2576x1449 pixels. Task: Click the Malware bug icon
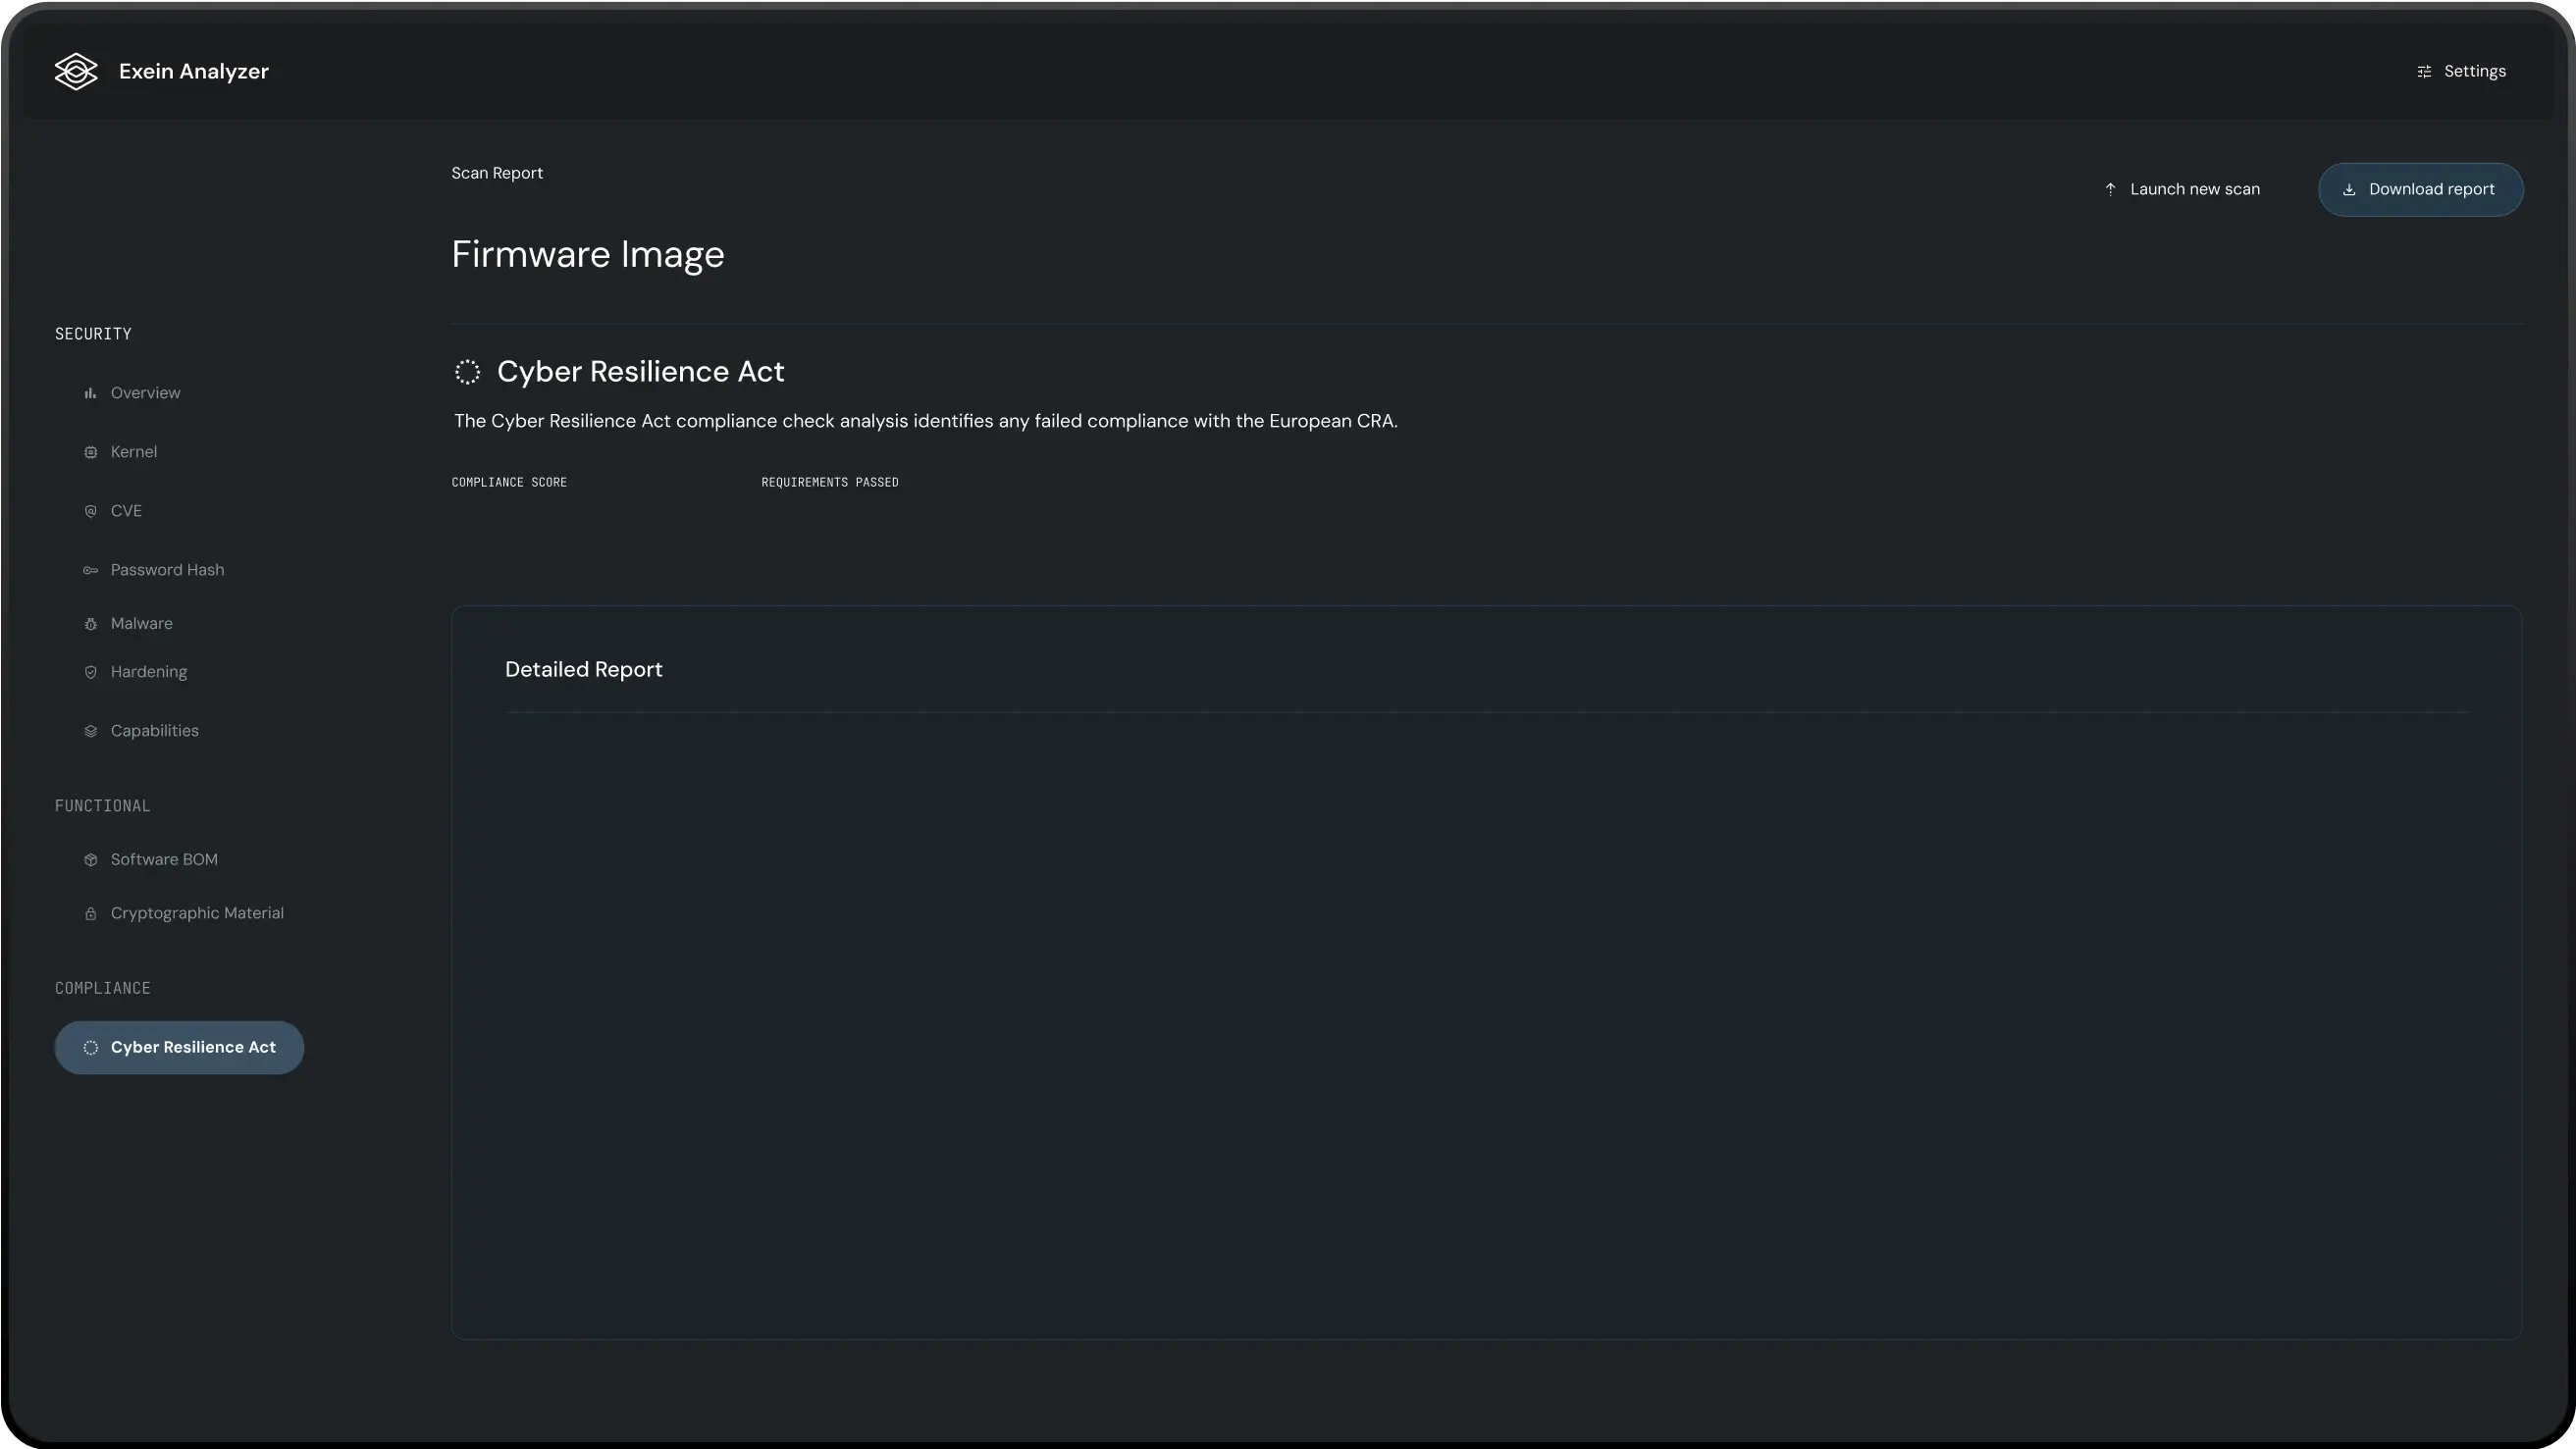[x=91, y=624]
